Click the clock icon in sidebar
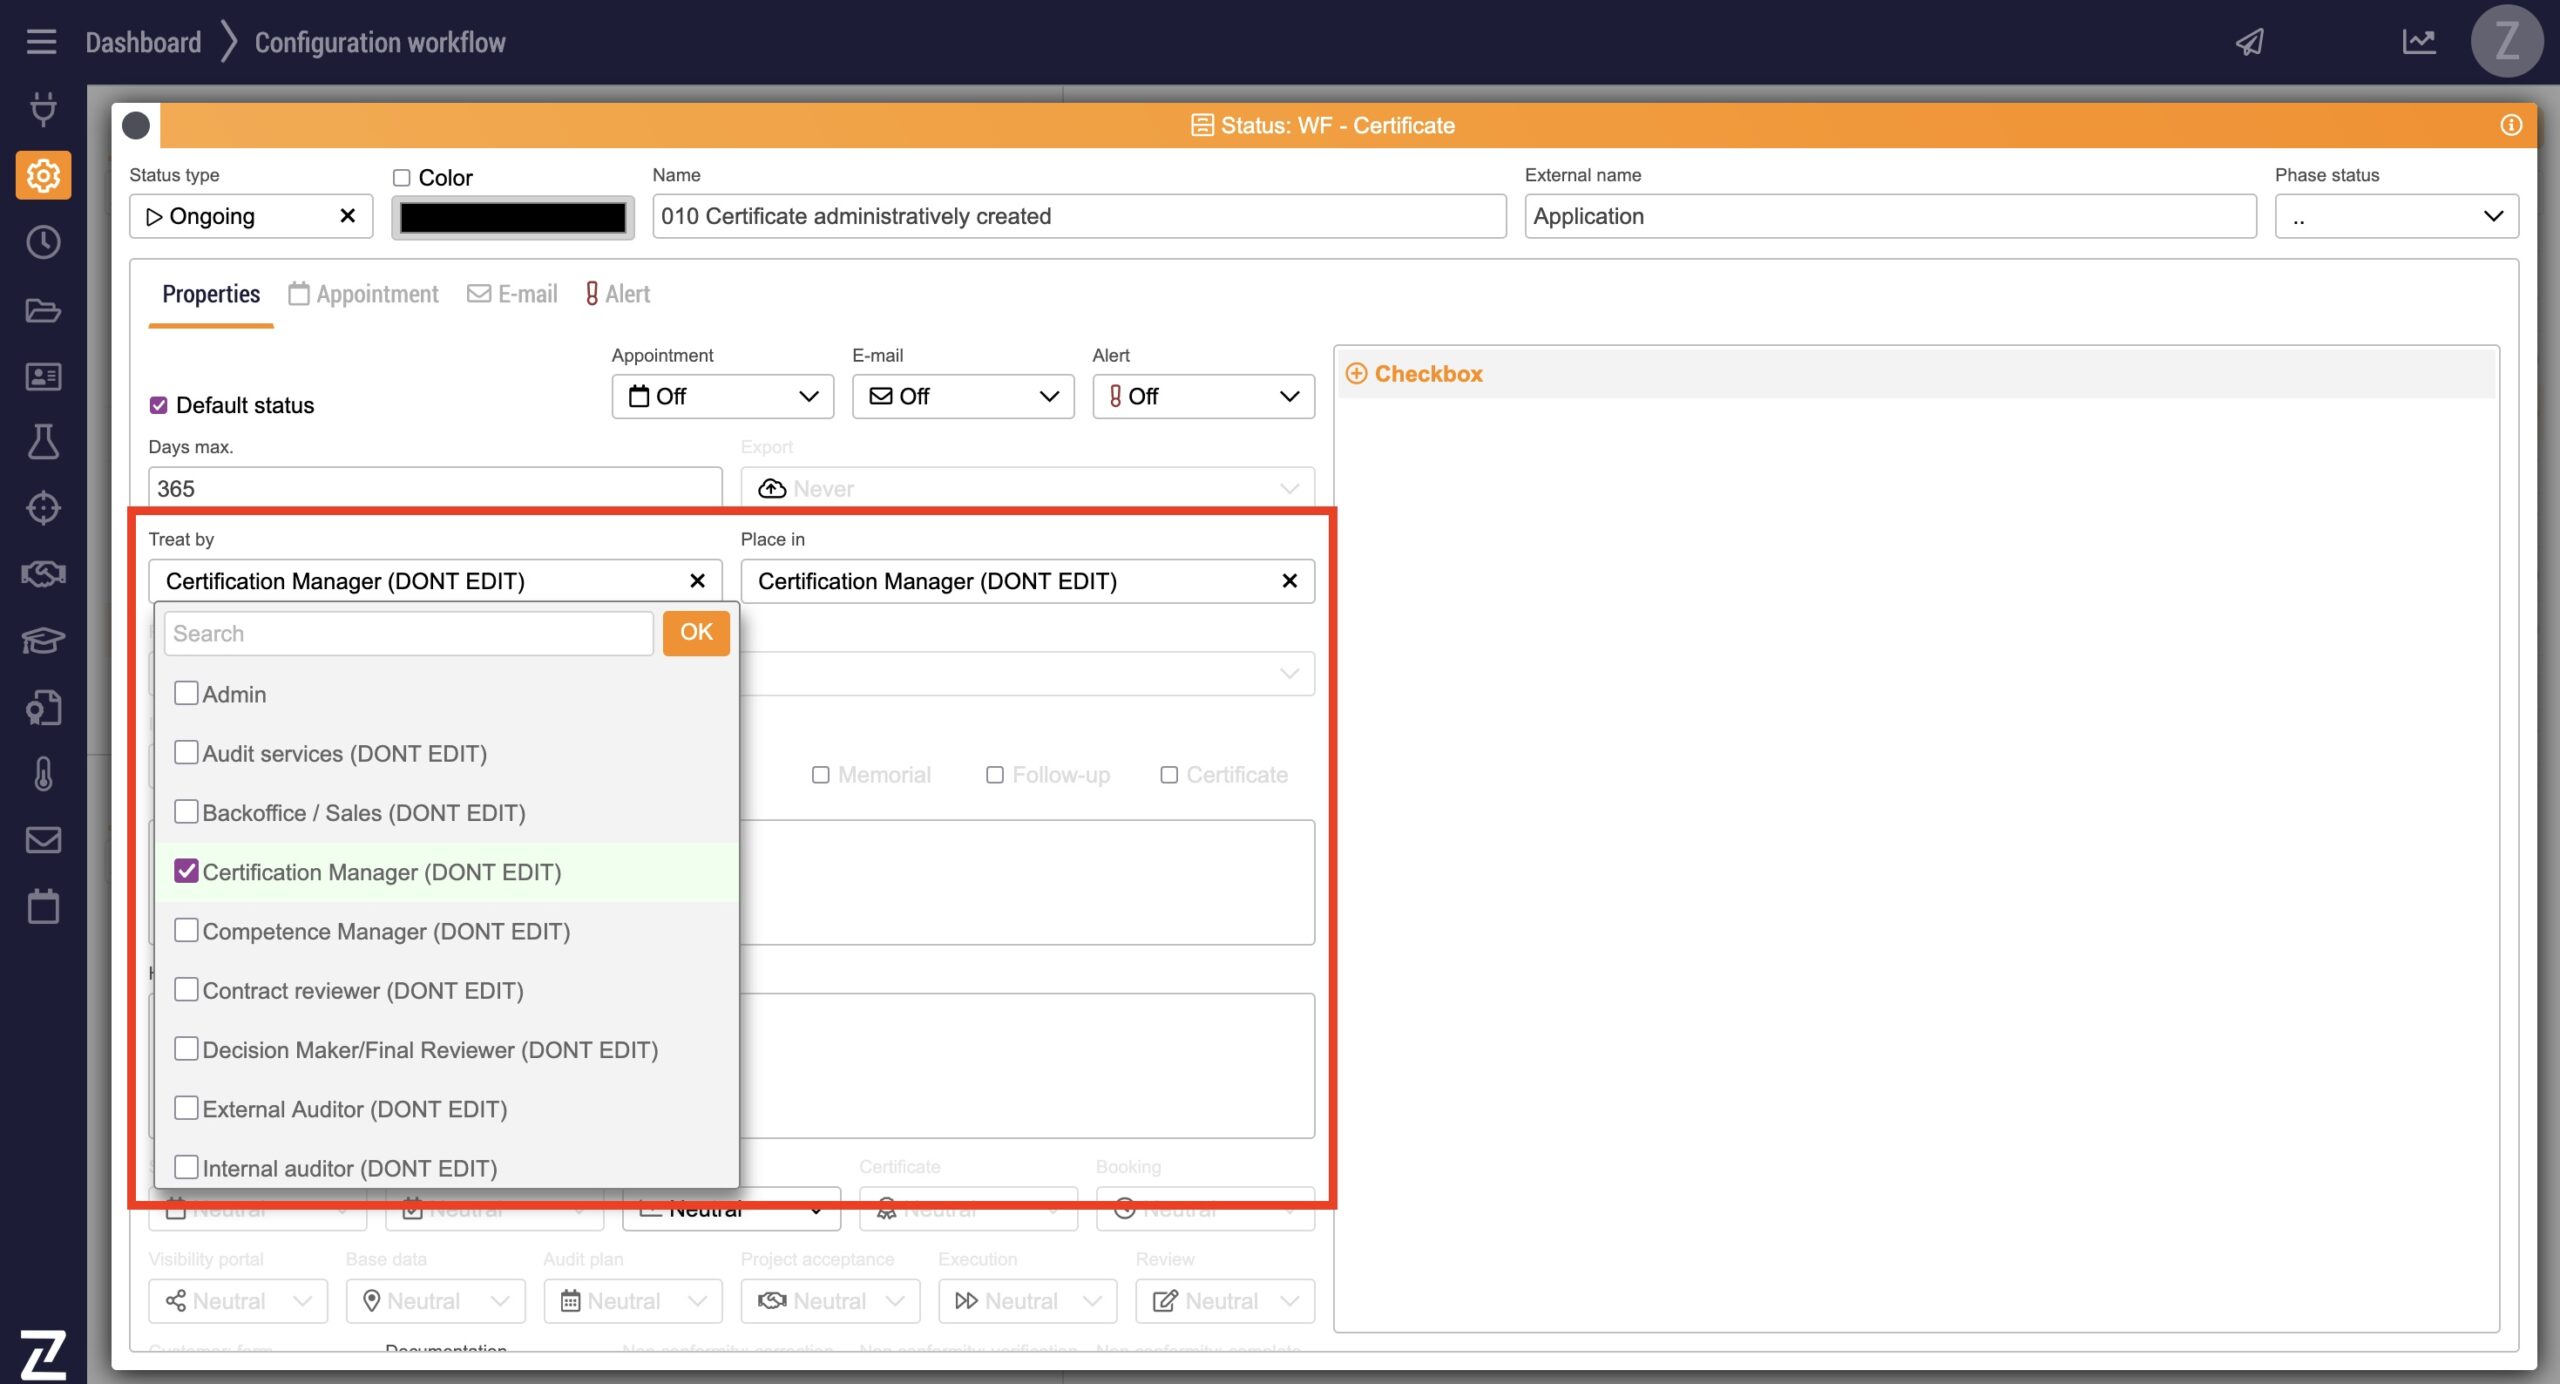The height and width of the screenshot is (1384, 2560). tap(43, 242)
